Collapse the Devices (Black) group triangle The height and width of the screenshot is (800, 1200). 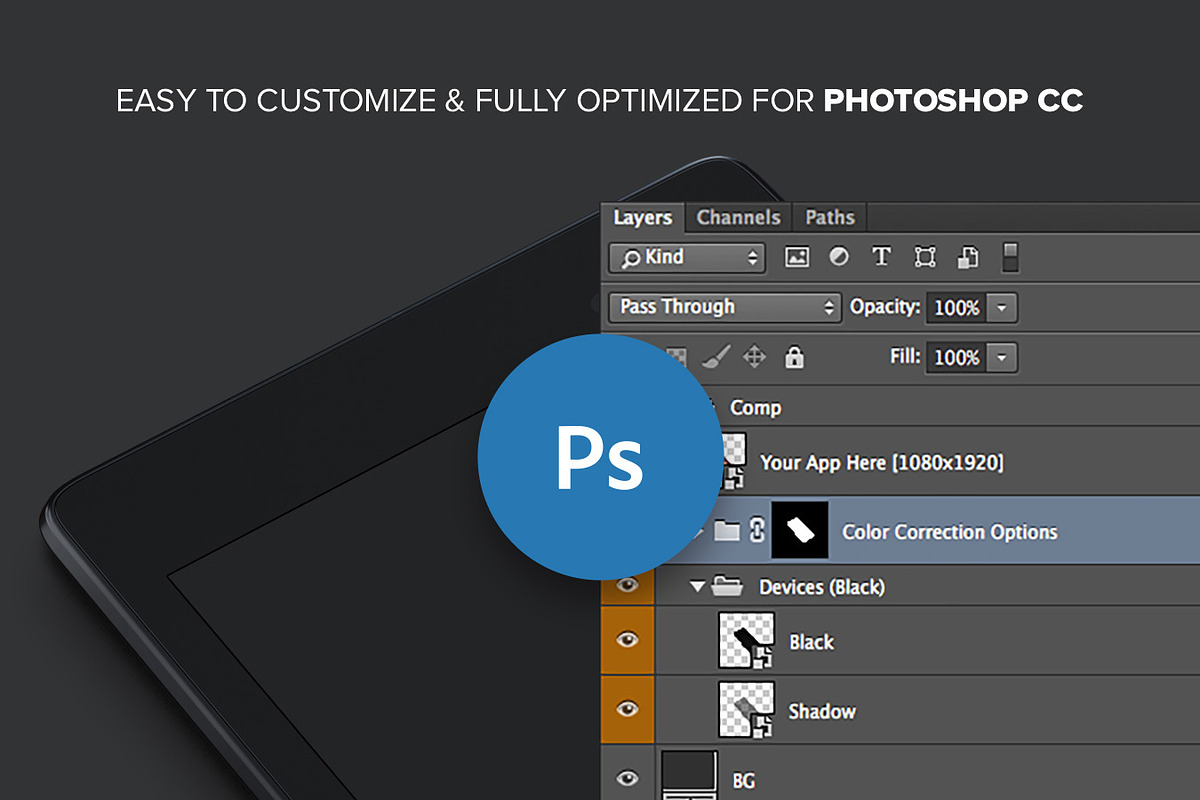click(697, 587)
